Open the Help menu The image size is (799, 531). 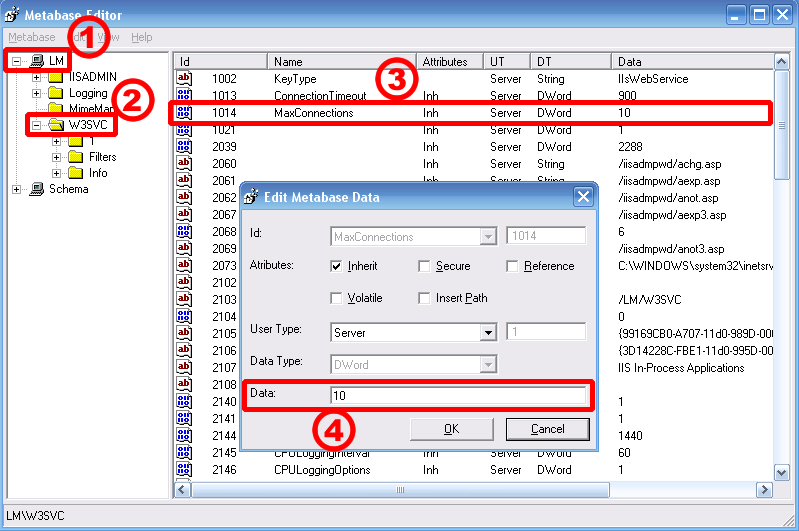[x=142, y=37]
